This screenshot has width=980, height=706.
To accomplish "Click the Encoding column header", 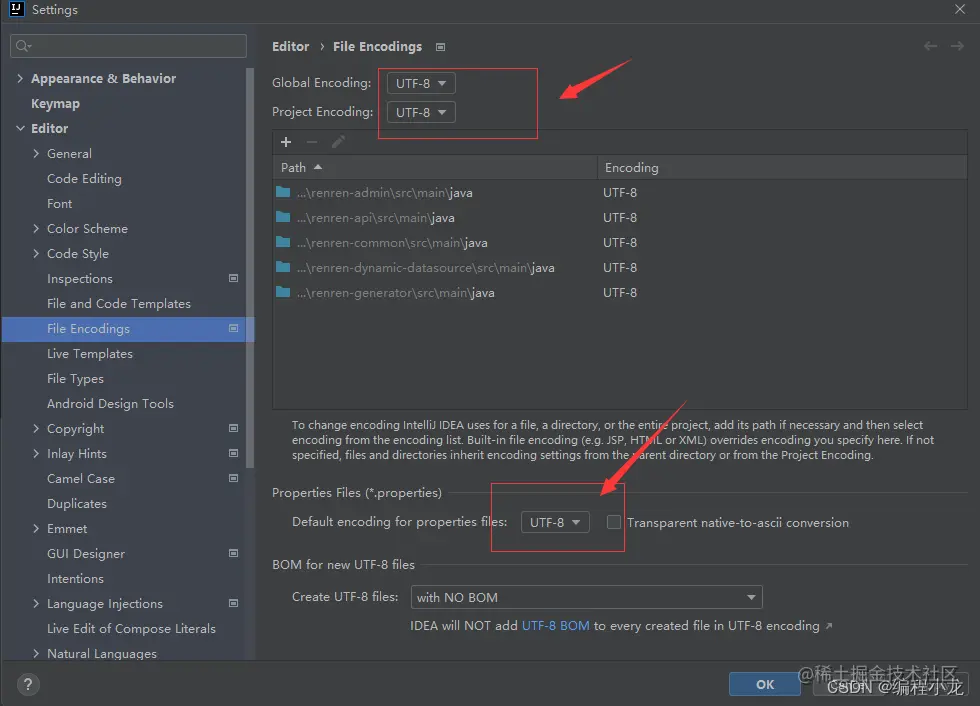I will 782,167.
